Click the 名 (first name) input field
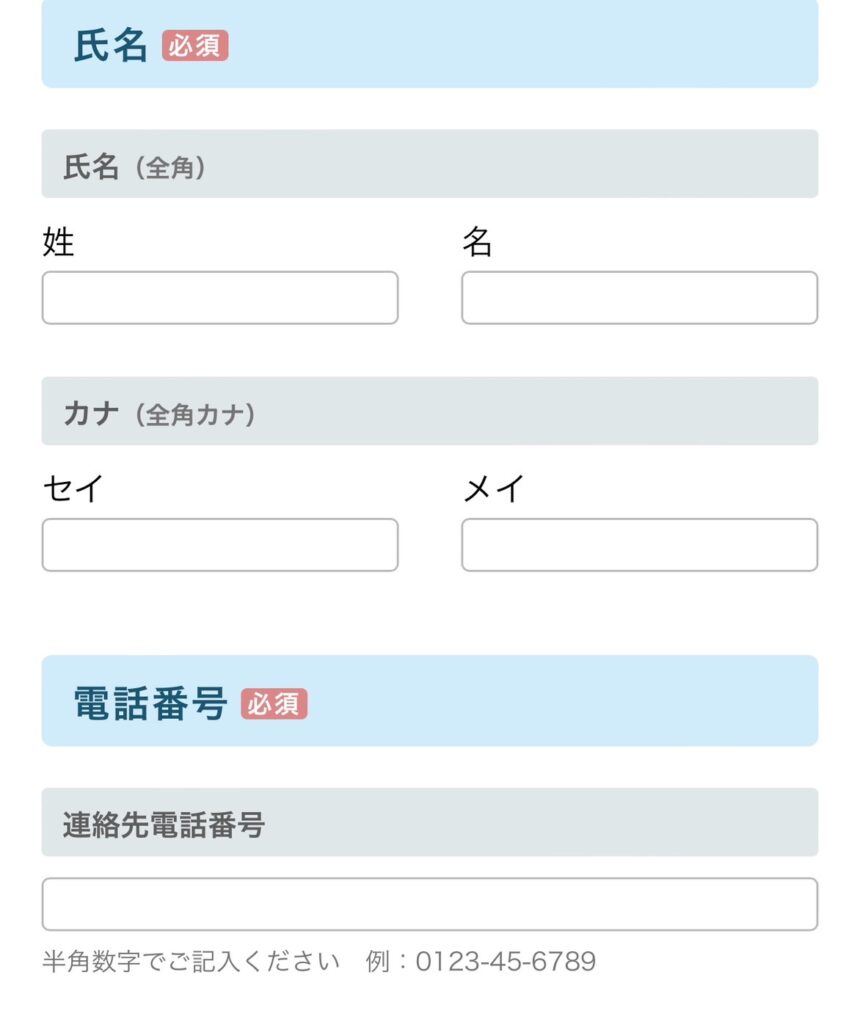 (x=639, y=298)
